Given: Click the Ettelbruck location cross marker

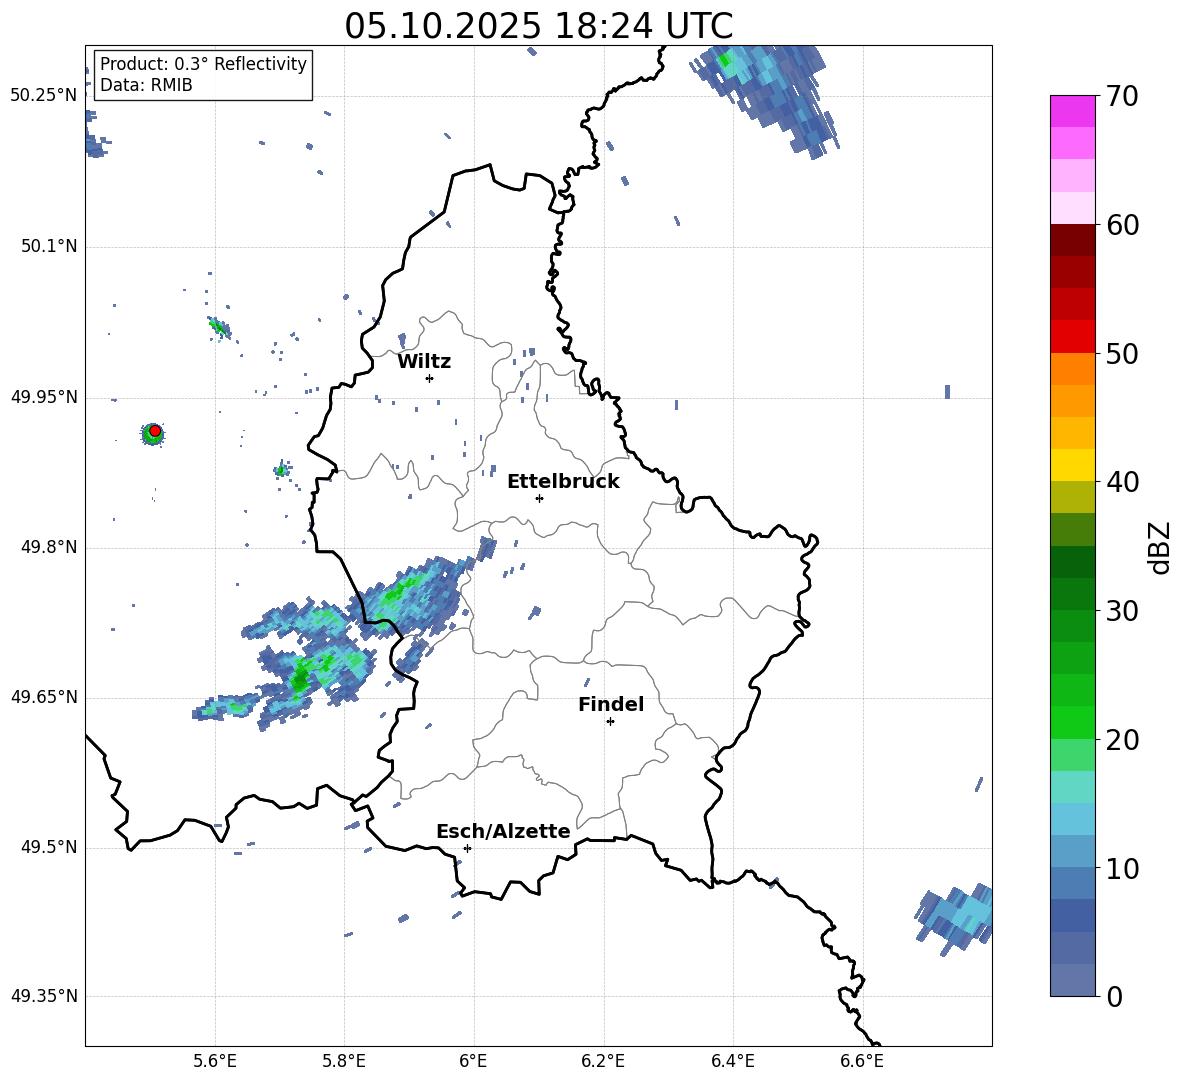Looking at the screenshot, I should [x=539, y=498].
